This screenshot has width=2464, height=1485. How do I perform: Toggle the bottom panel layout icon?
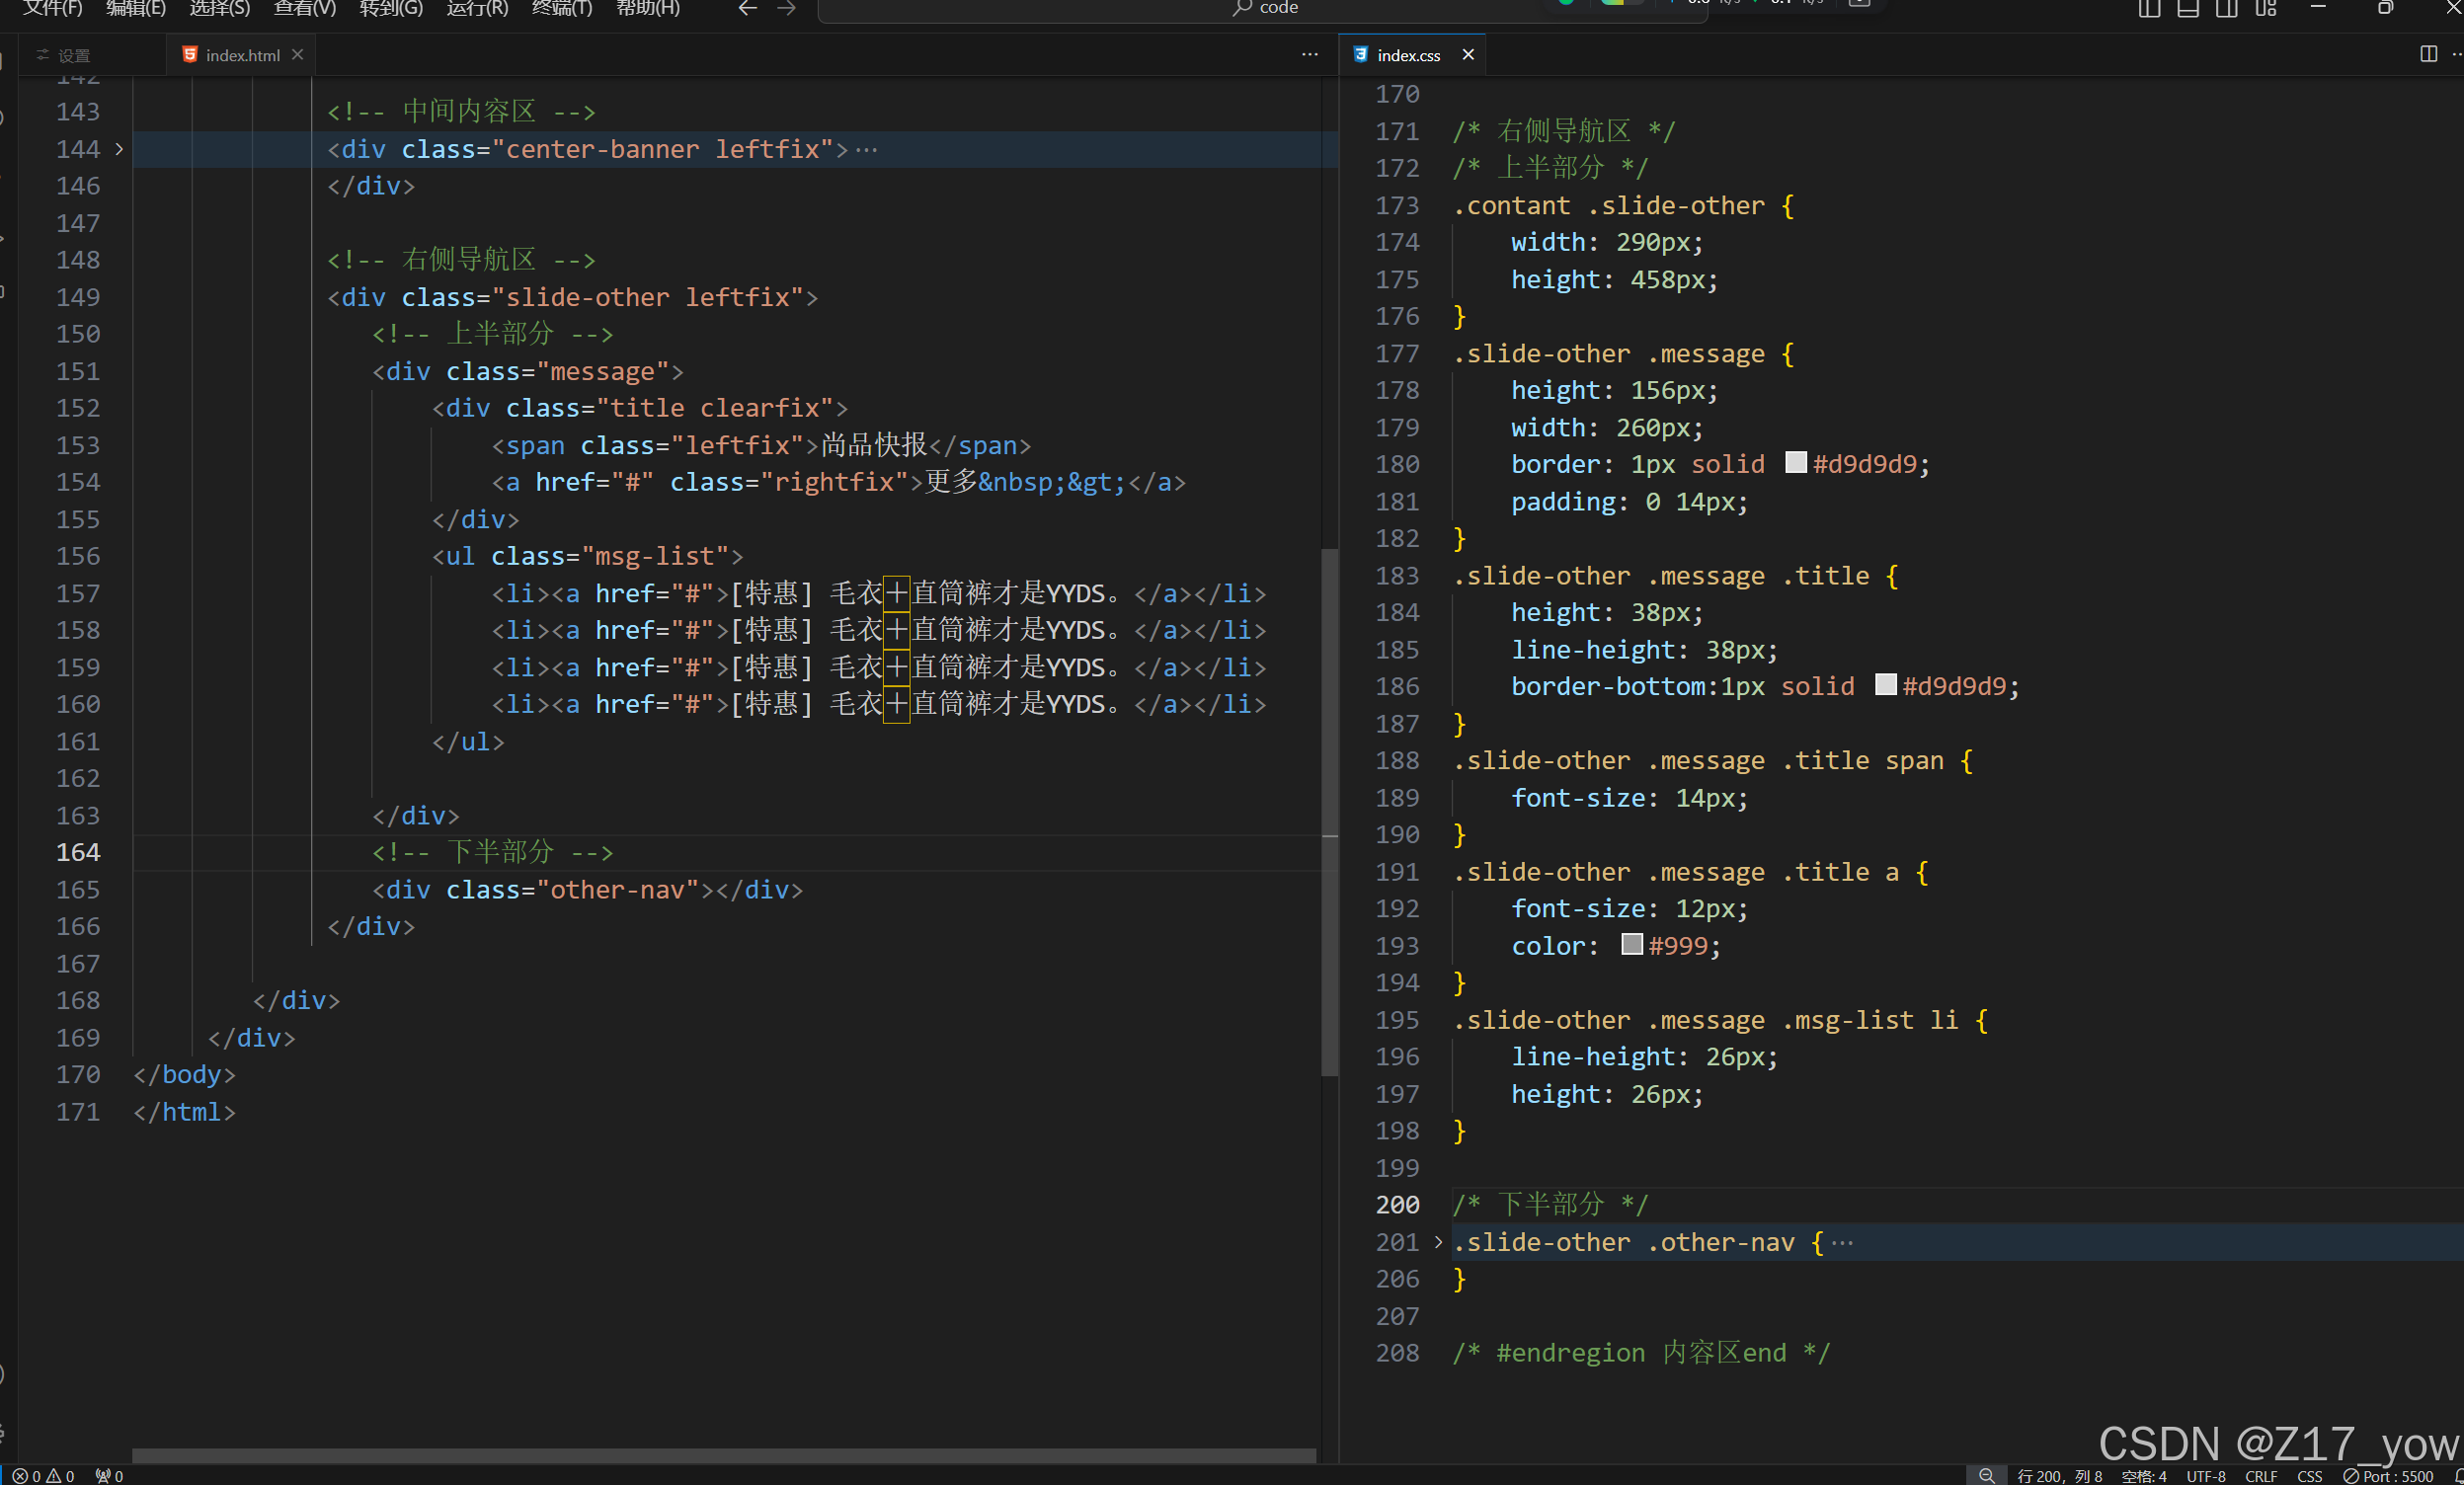(2188, 9)
